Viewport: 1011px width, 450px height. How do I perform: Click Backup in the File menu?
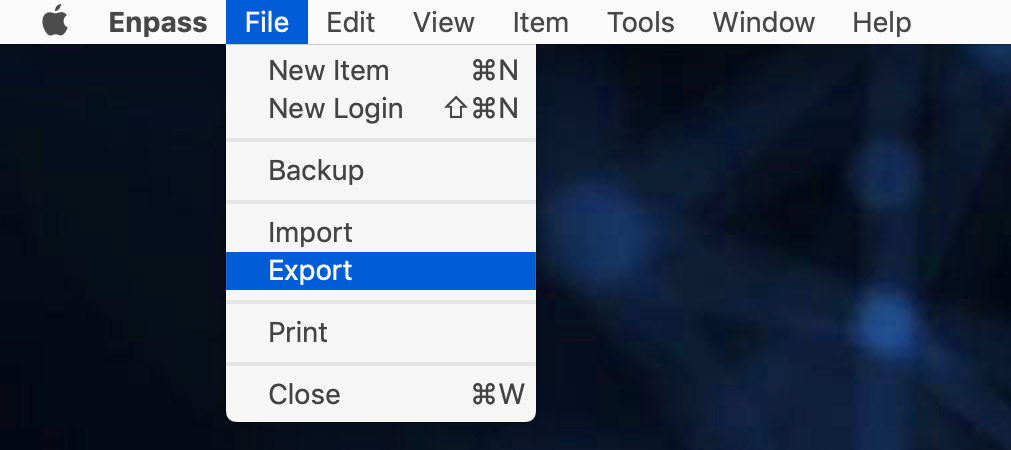pyautogui.click(x=316, y=171)
